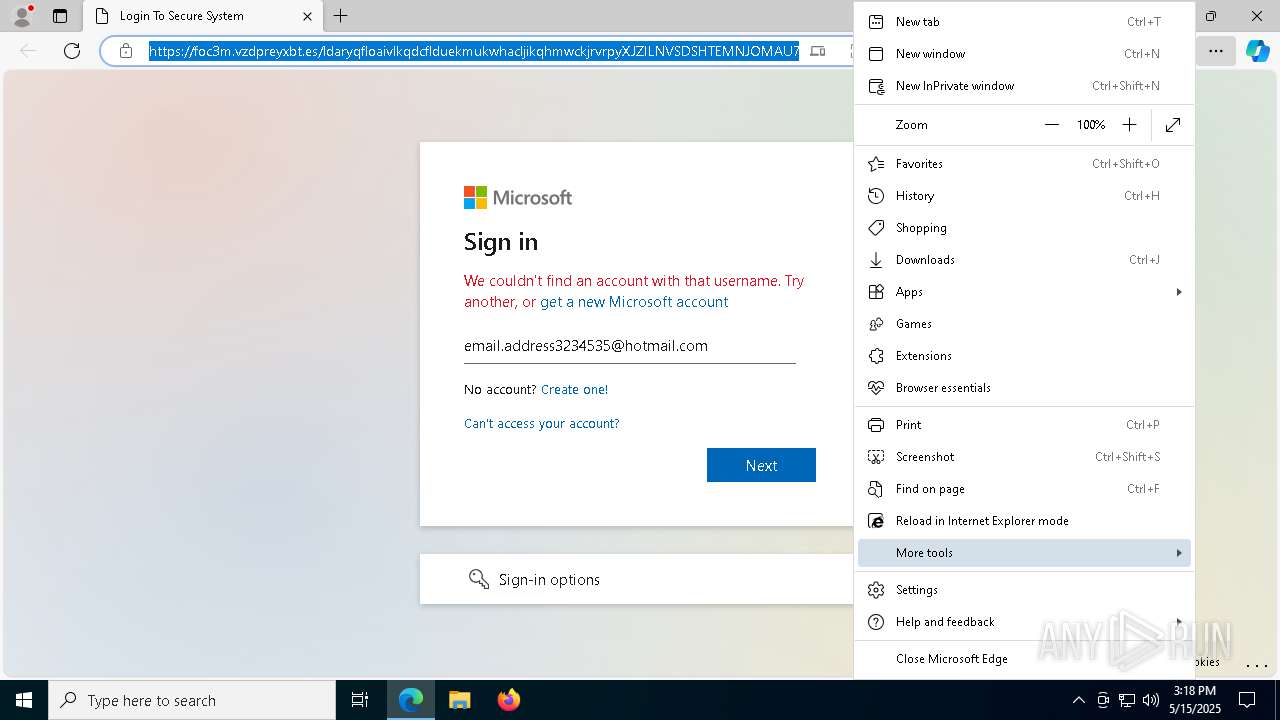The image size is (1280, 720).
Task: Open Task View on taskbar
Action: [360, 700]
